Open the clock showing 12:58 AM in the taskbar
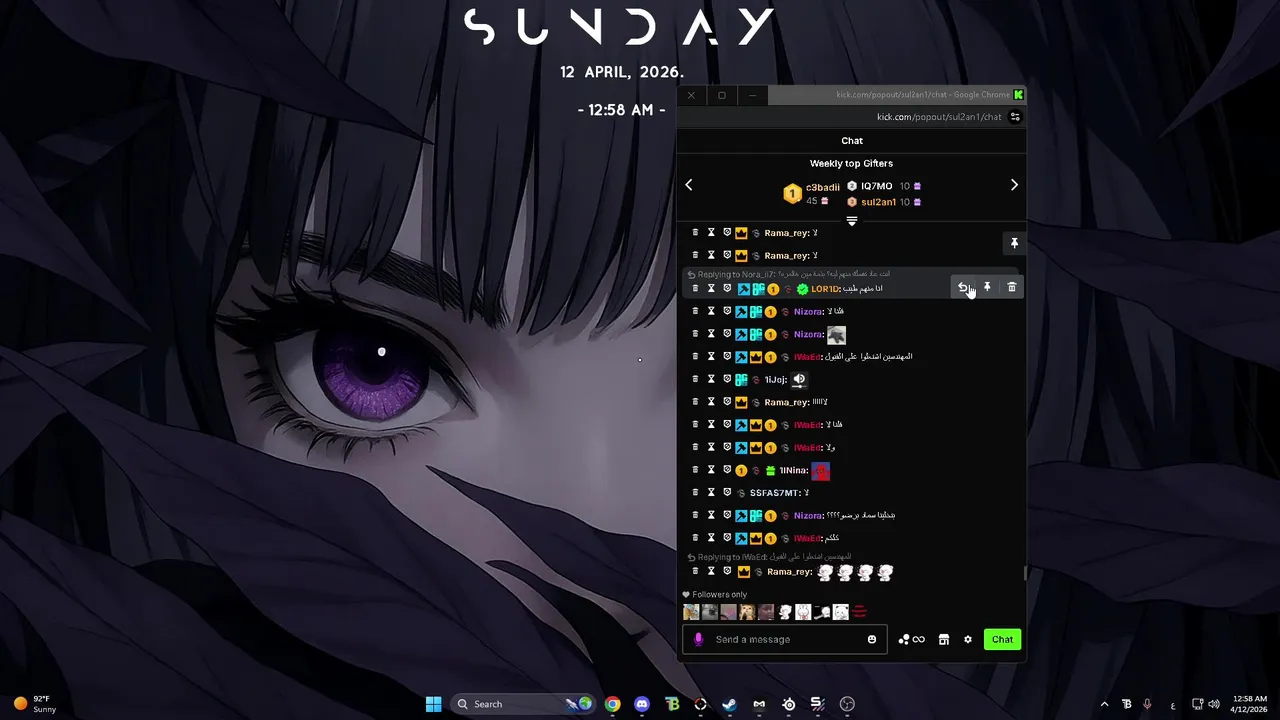Image resolution: width=1280 pixels, height=720 pixels. tap(1250, 704)
